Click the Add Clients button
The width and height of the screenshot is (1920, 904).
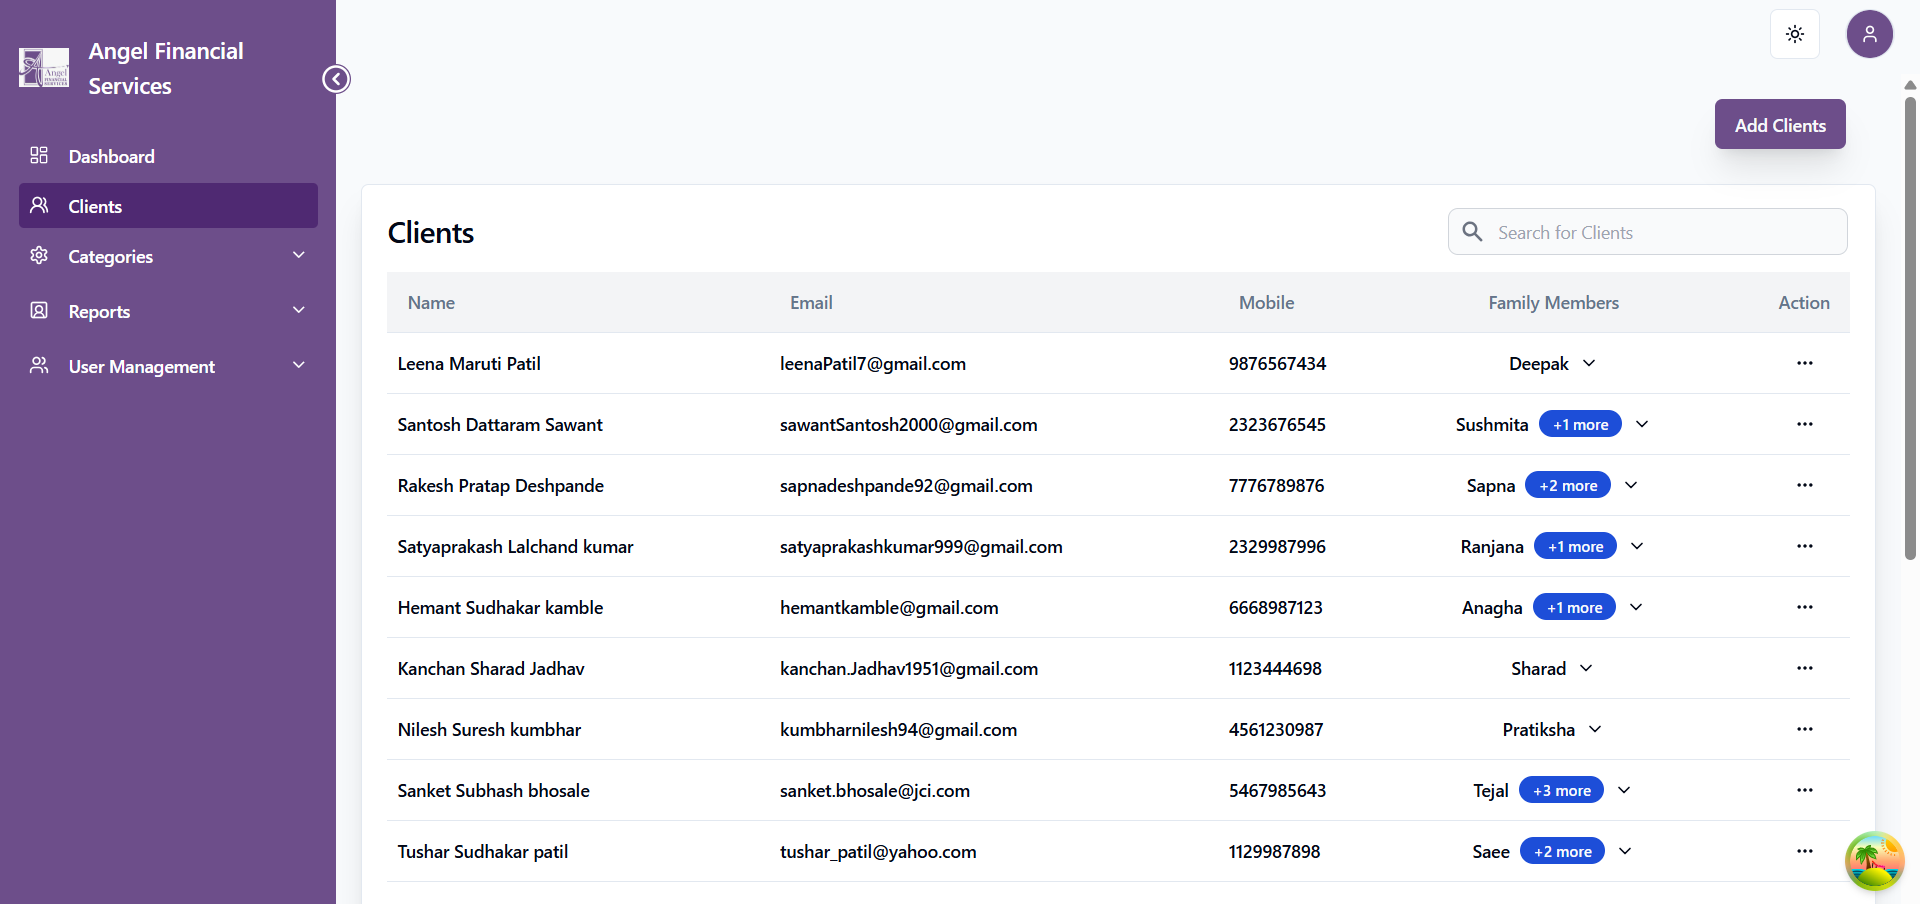click(x=1779, y=125)
